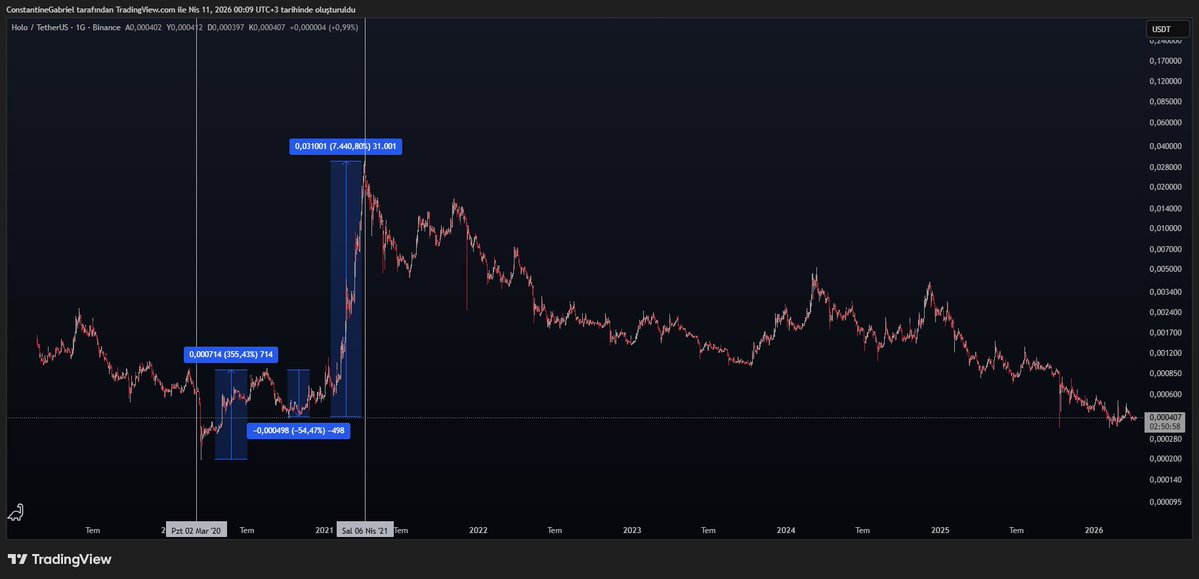The width and height of the screenshot is (1199, 579).
Task: Click the Sal 06 Nis '21 date marker
Action: 366,530
